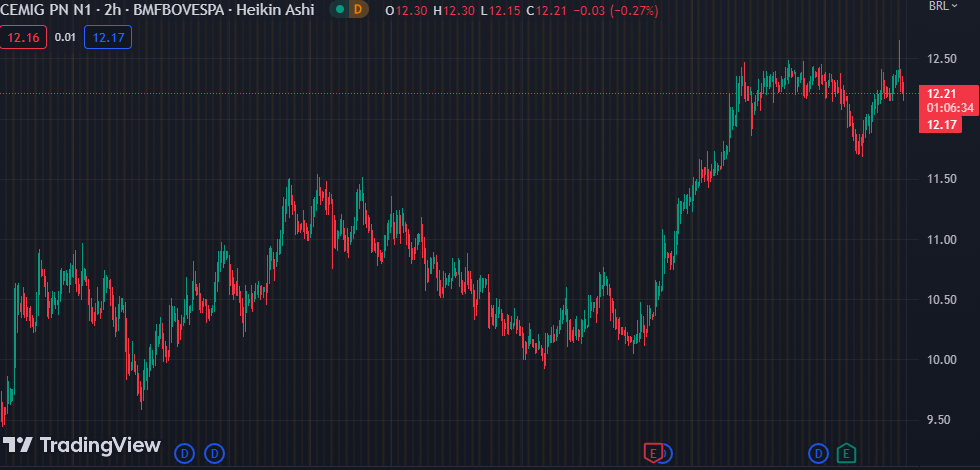Click the blue 12.17 buy price button

tap(108, 38)
